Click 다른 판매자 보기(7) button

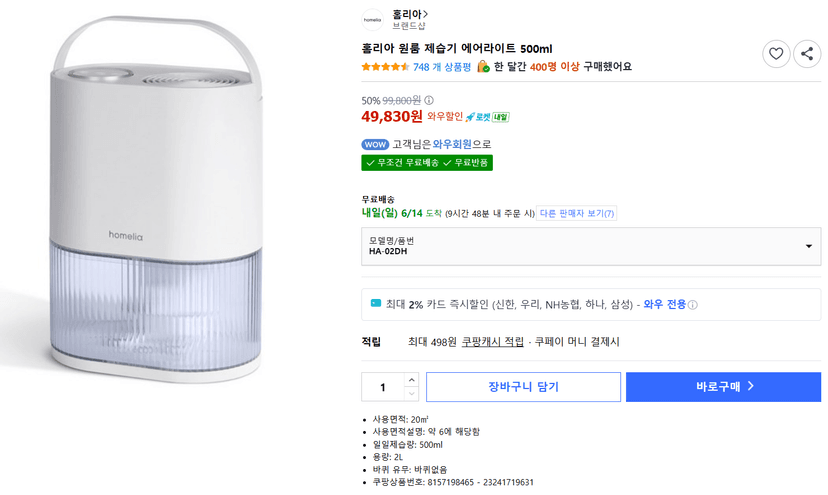(x=577, y=213)
